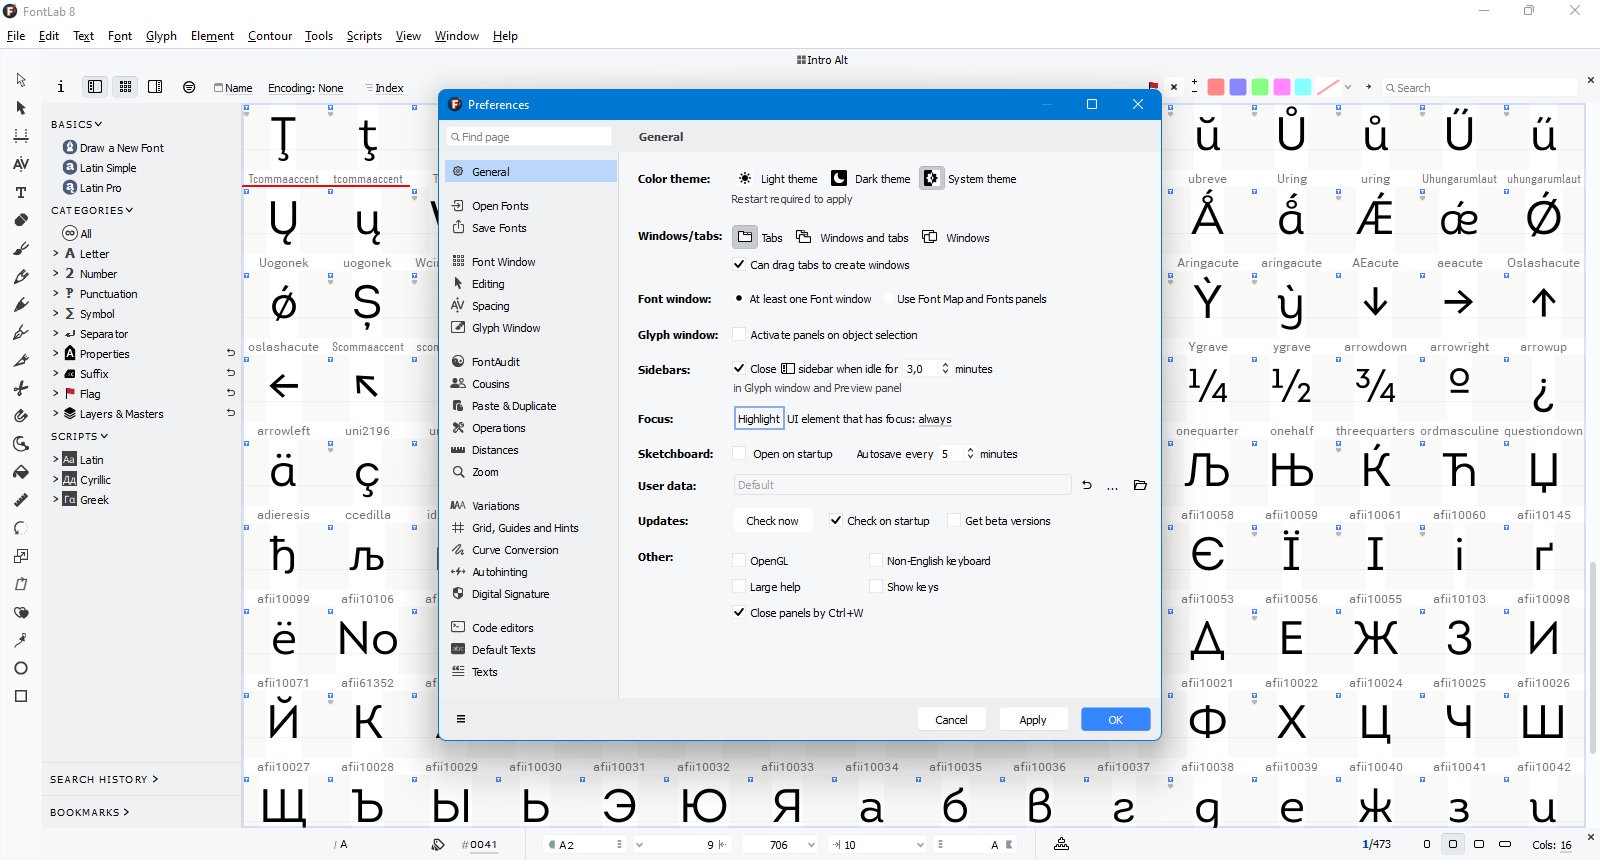Pick the cyan color flag swatch
Screen dimensions: 1600x860
[x=1304, y=87]
